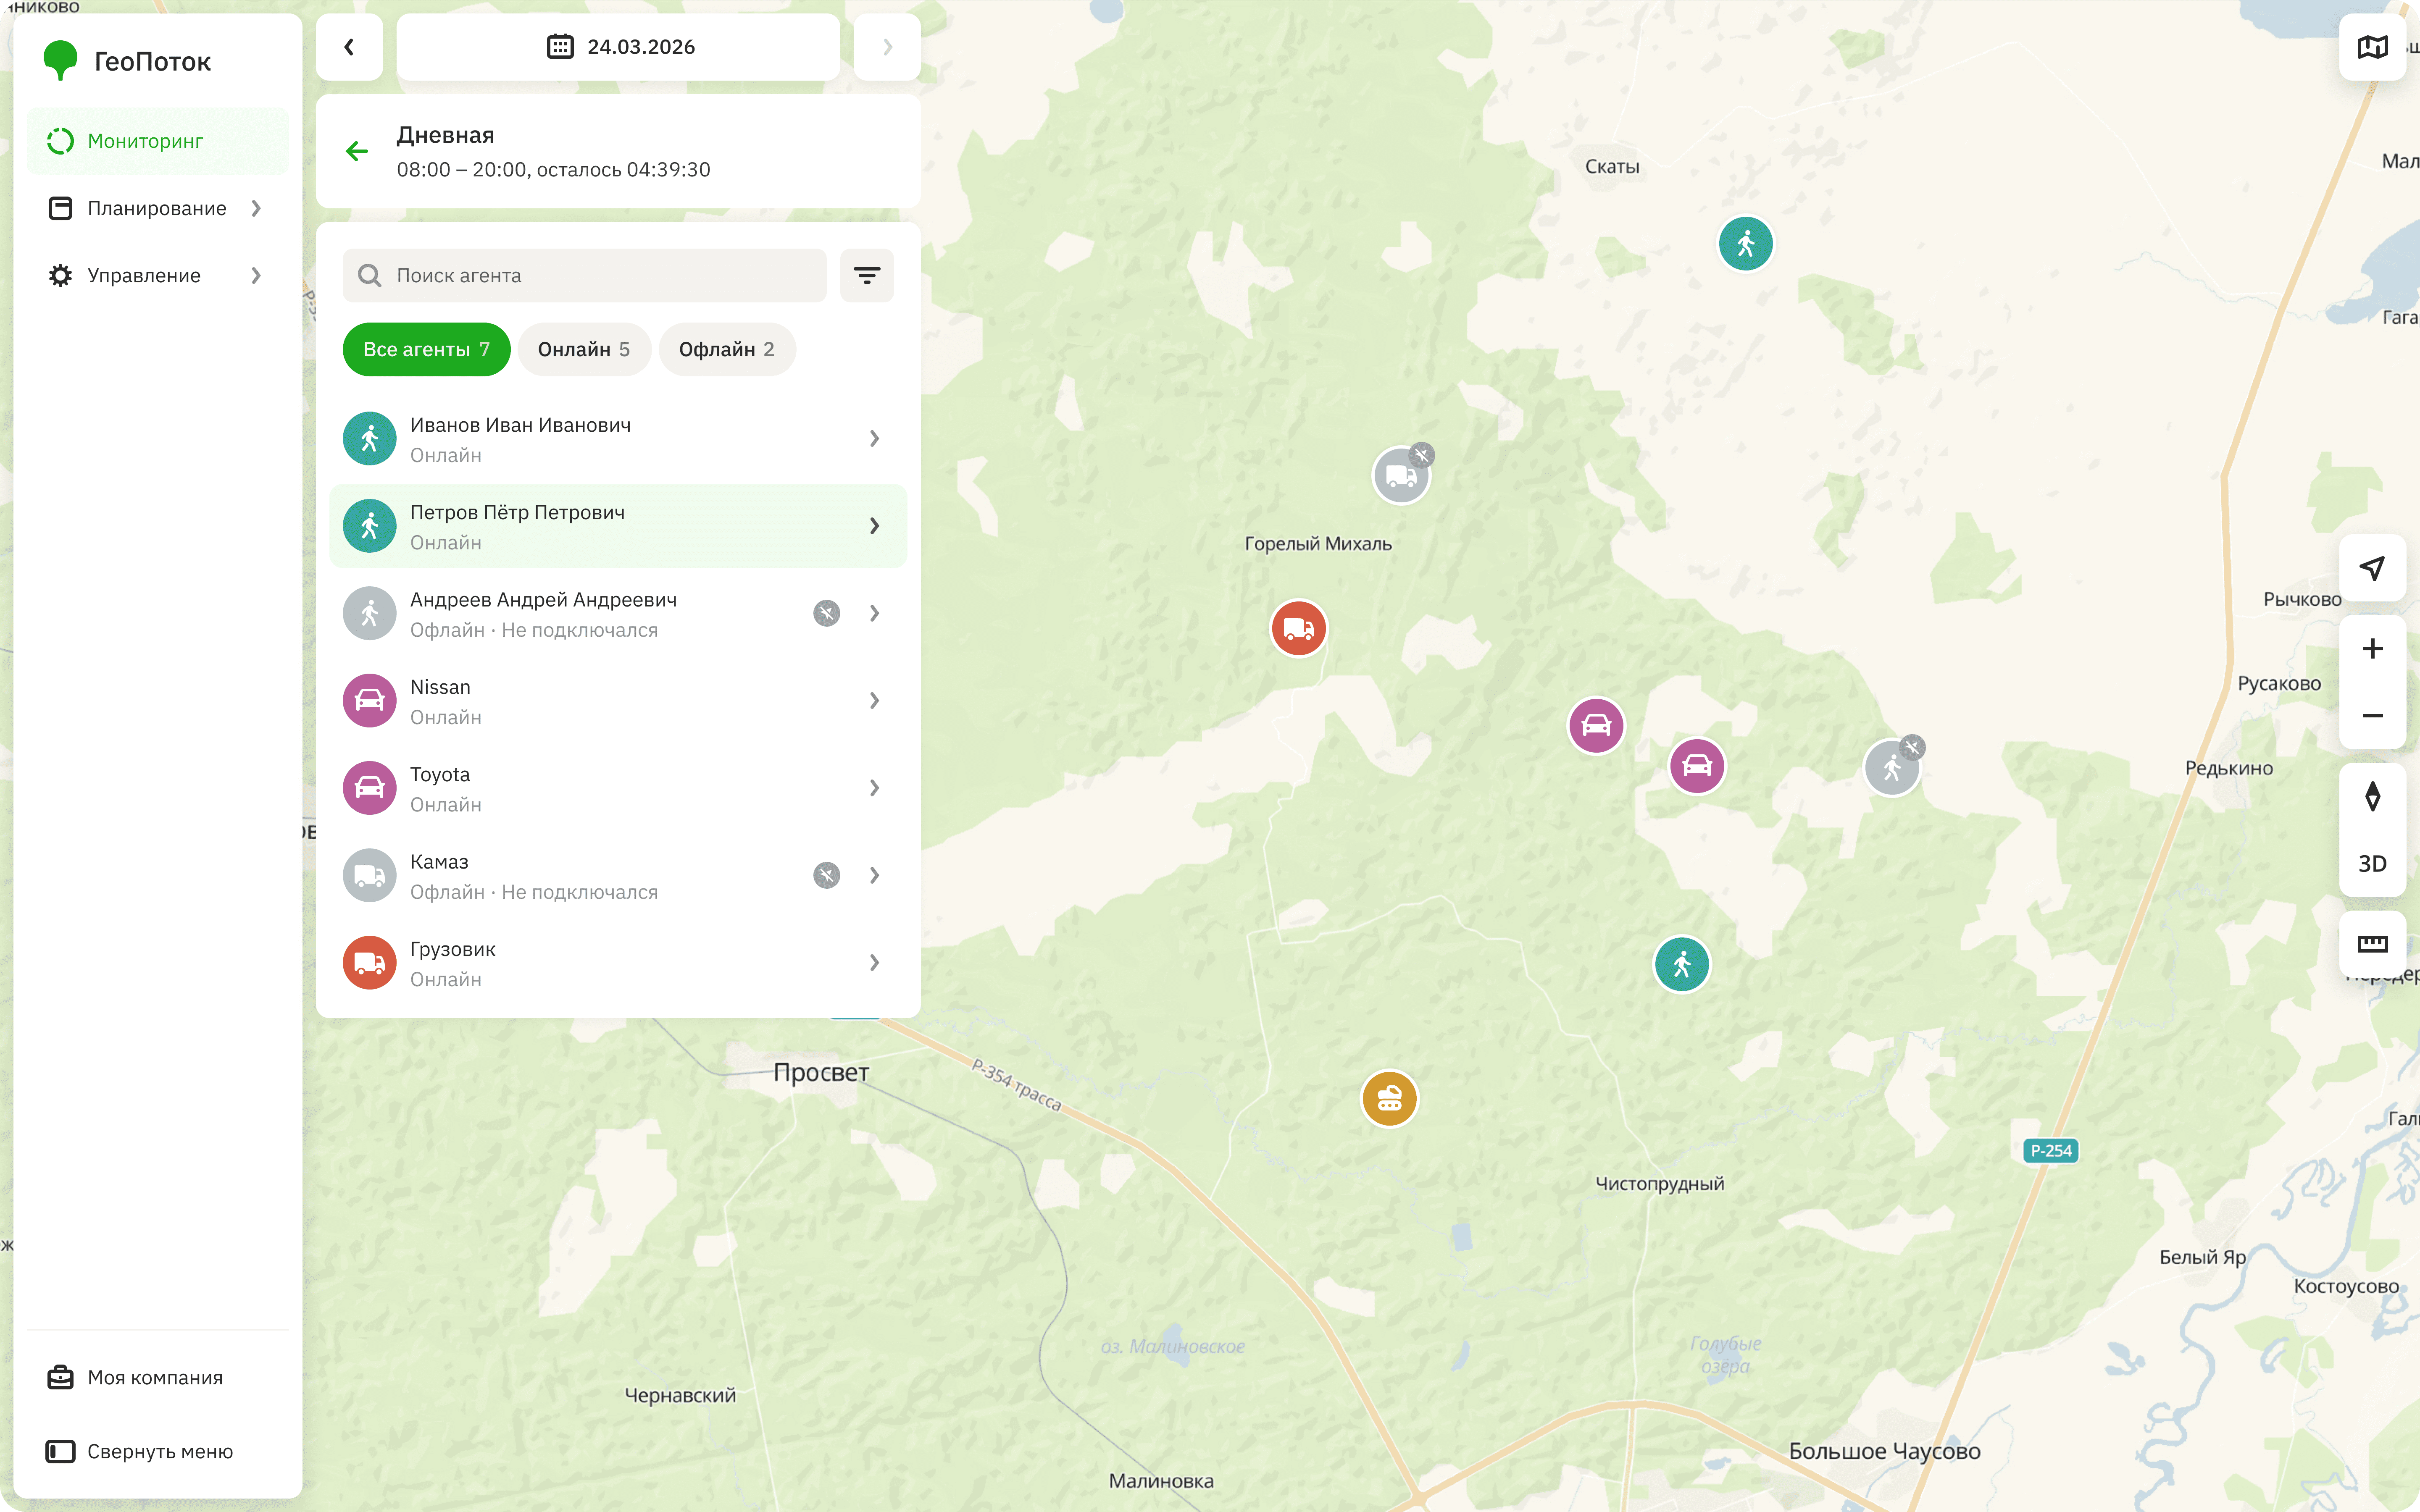Zoom out on the map
Viewport: 2420px width, 1512px height.
[2373, 716]
